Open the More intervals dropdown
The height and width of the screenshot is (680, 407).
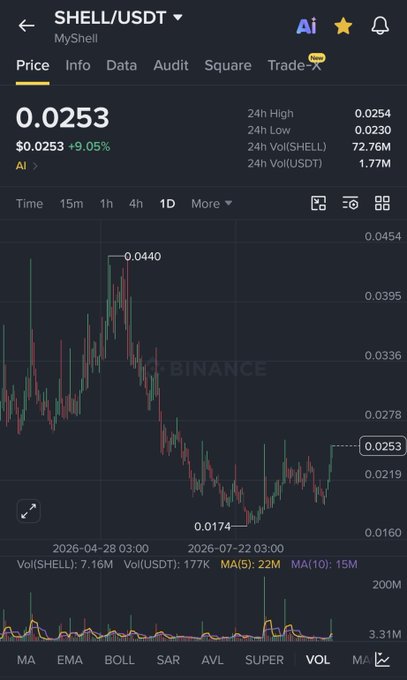pyautogui.click(x=211, y=203)
